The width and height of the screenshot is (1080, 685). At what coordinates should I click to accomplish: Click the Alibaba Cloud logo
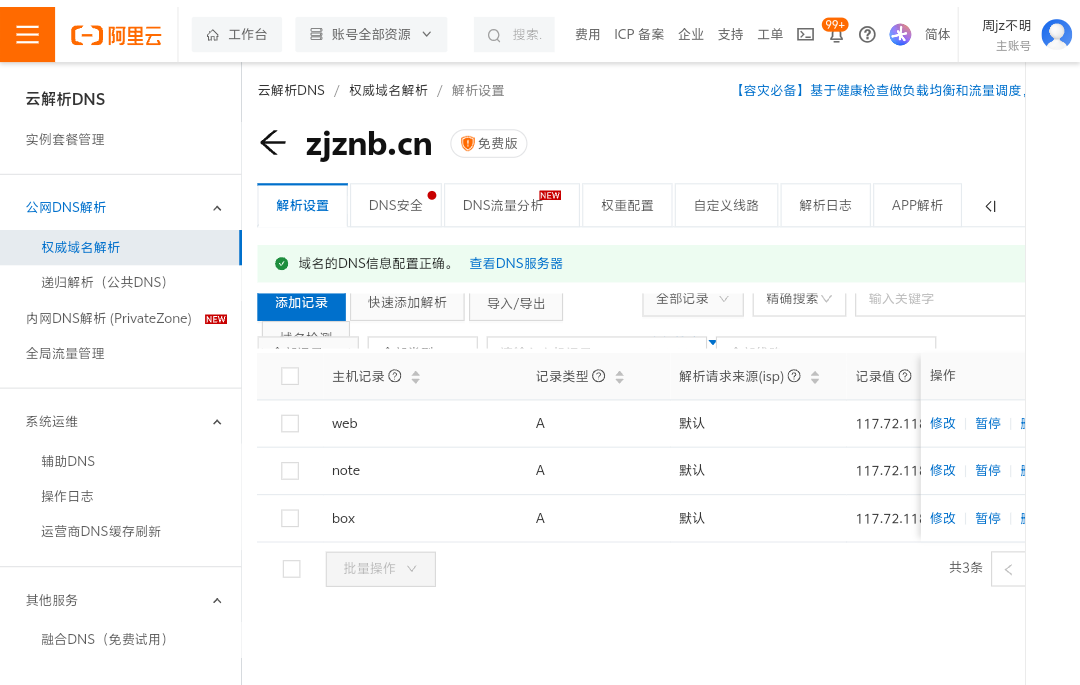116,34
